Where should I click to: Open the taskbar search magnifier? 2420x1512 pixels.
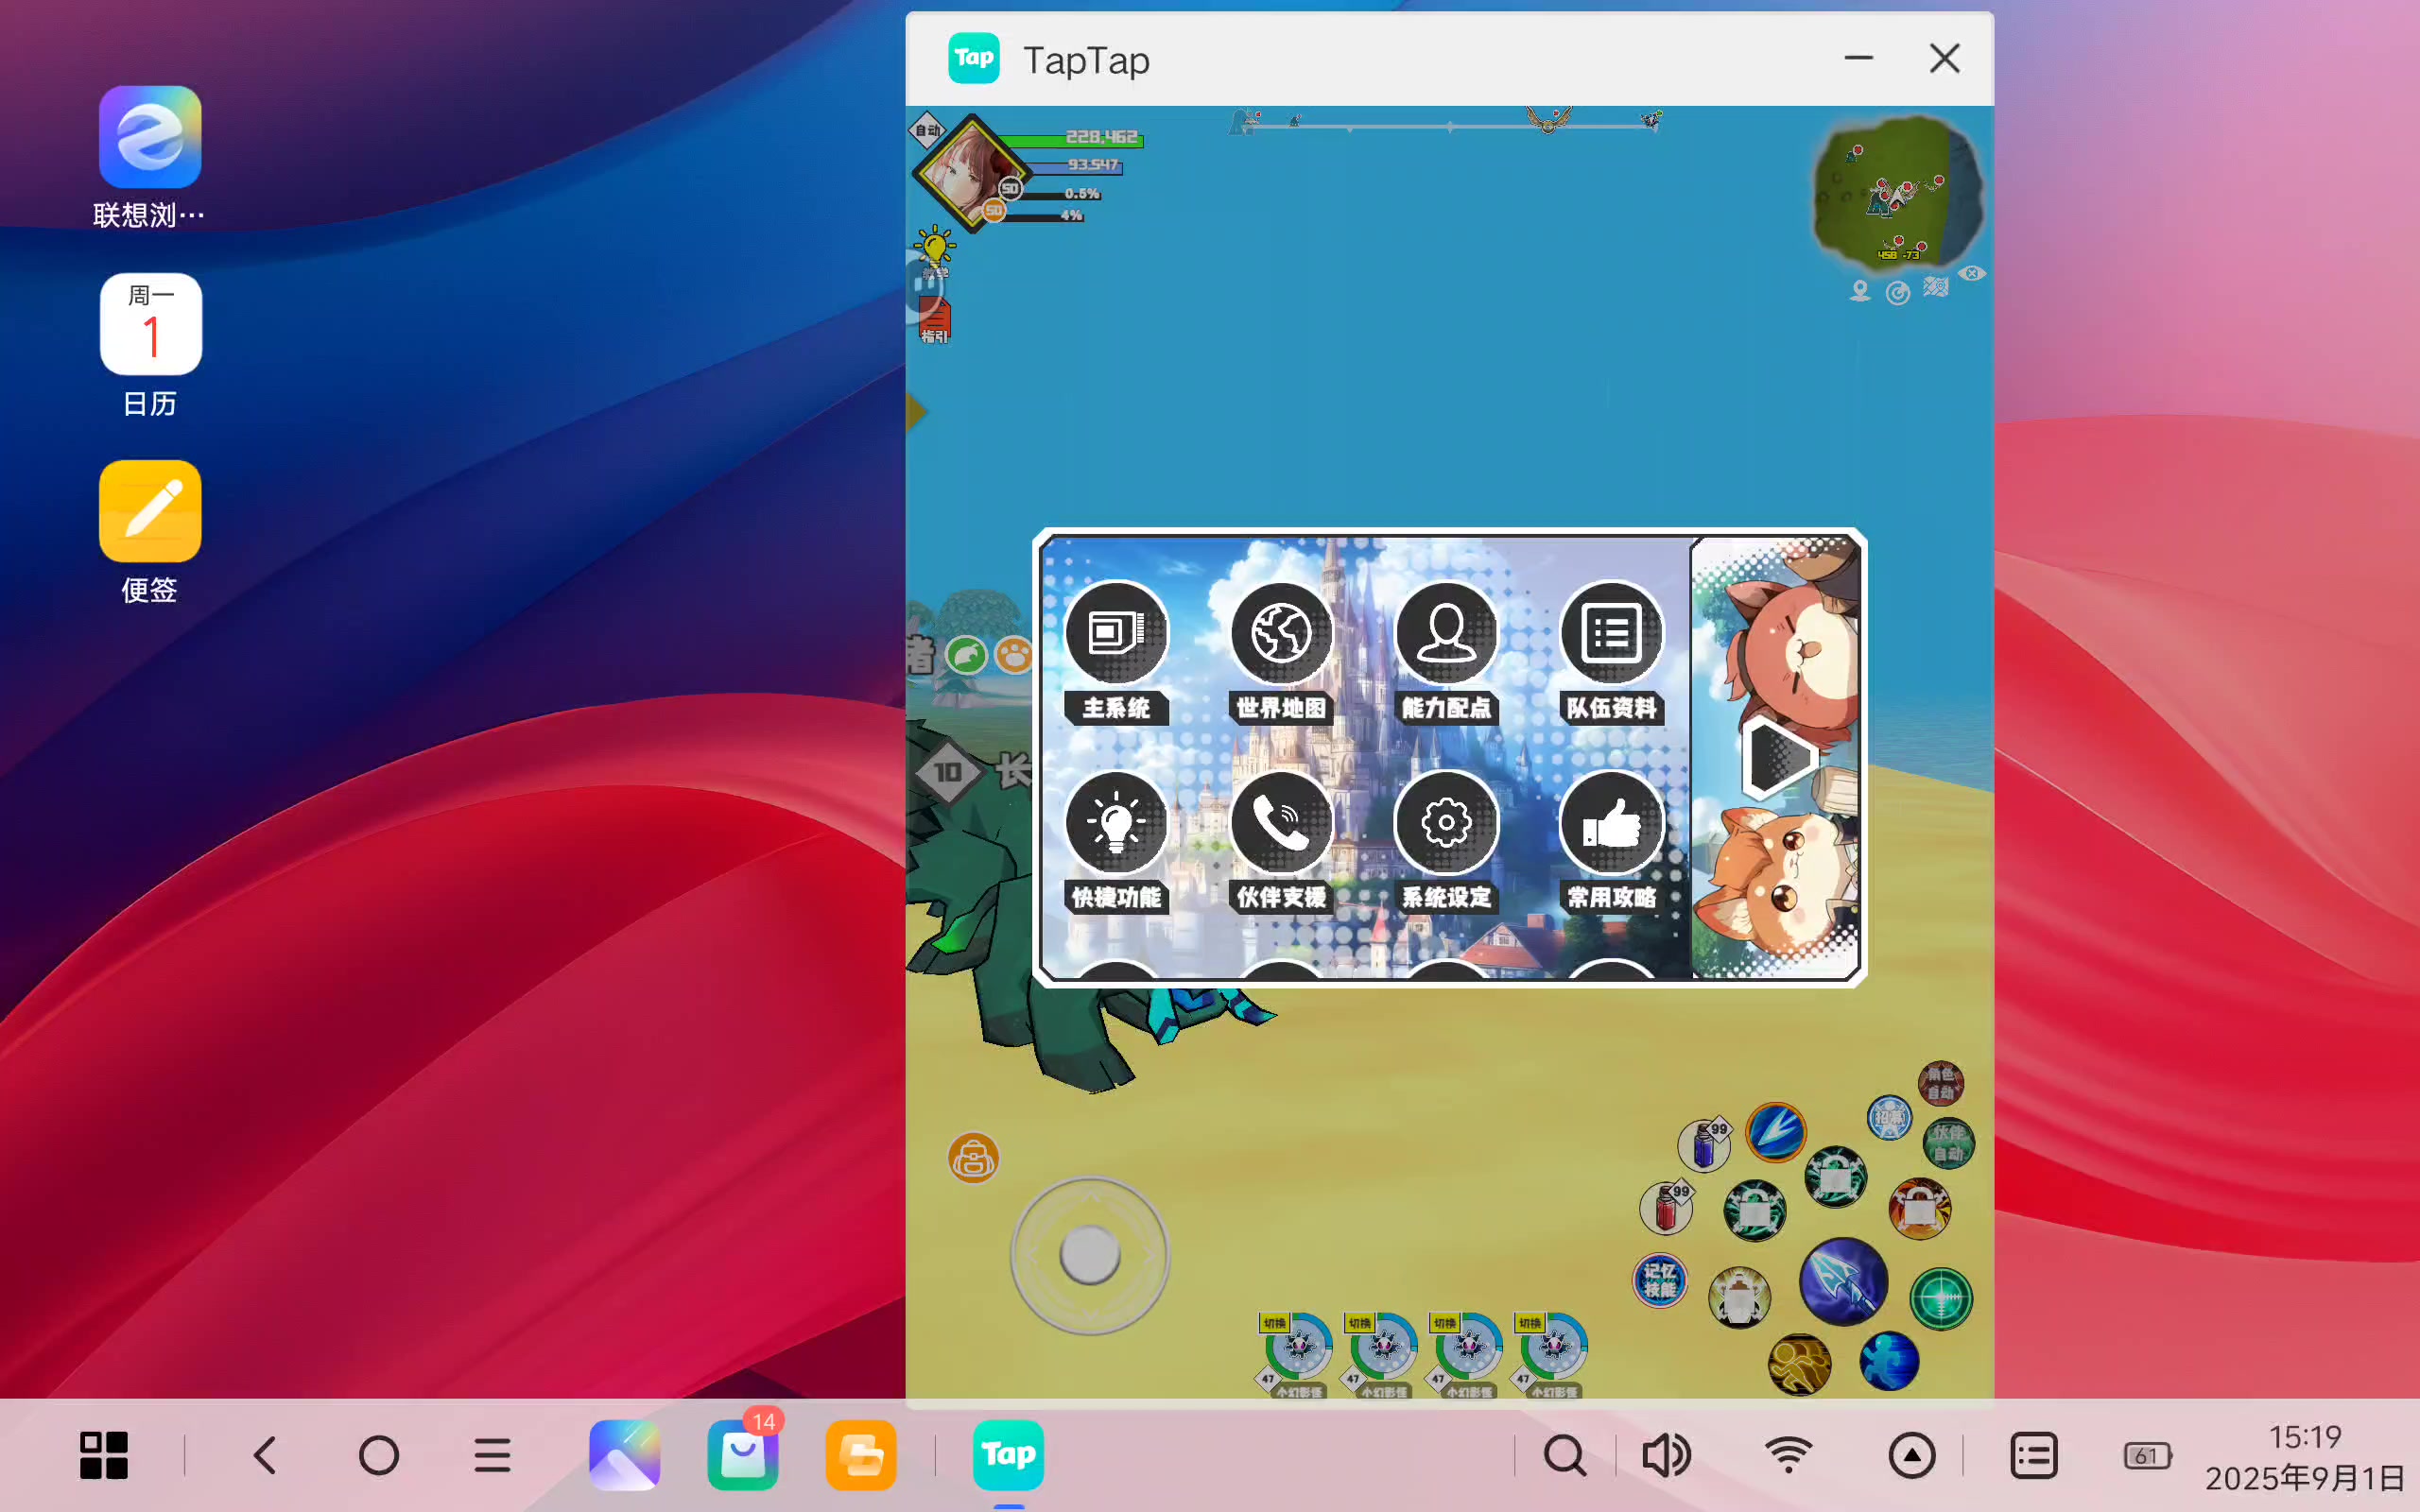pyautogui.click(x=1565, y=1455)
